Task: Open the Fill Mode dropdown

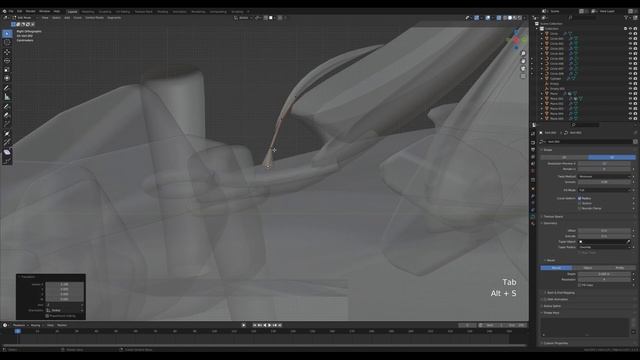Action: [x=604, y=190]
